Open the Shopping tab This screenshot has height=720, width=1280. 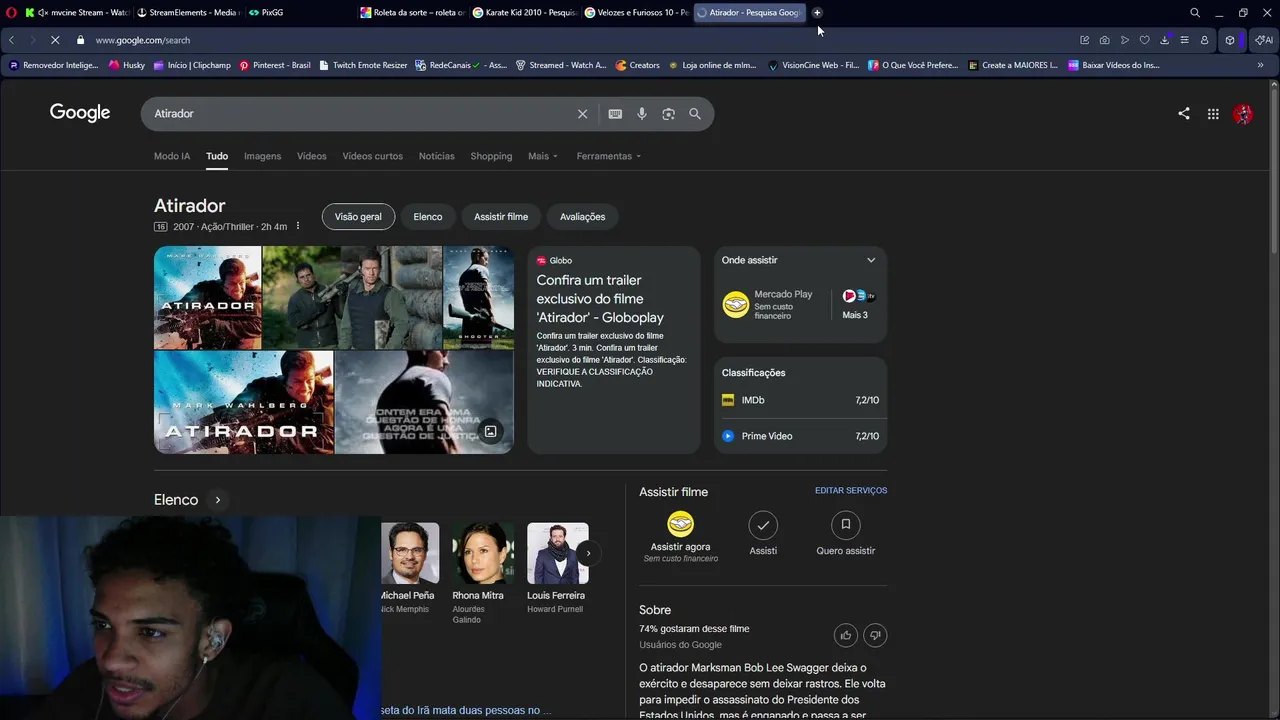pyautogui.click(x=491, y=156)
